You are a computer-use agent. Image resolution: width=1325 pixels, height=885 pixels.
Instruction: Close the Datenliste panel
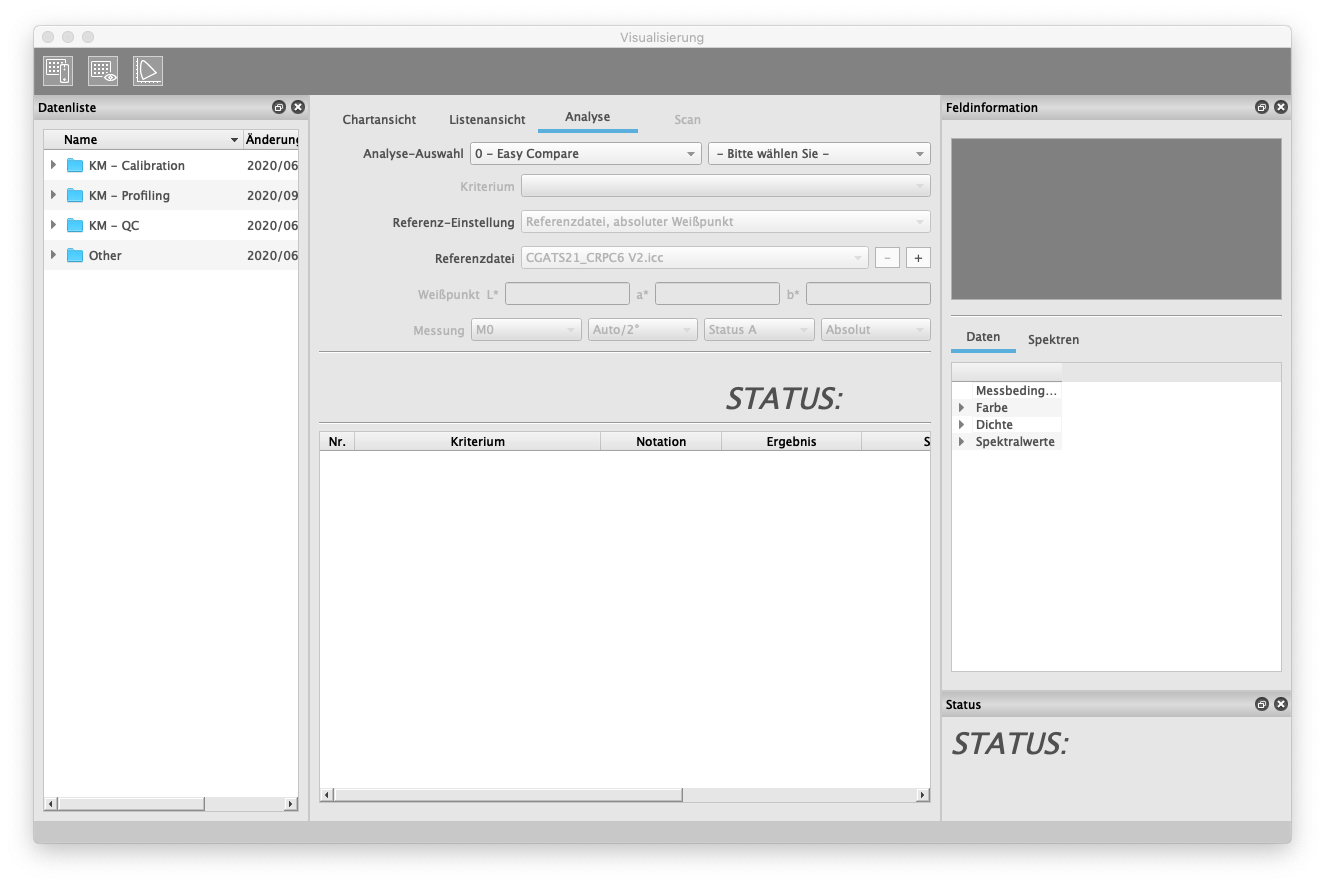tap(298, 107)
